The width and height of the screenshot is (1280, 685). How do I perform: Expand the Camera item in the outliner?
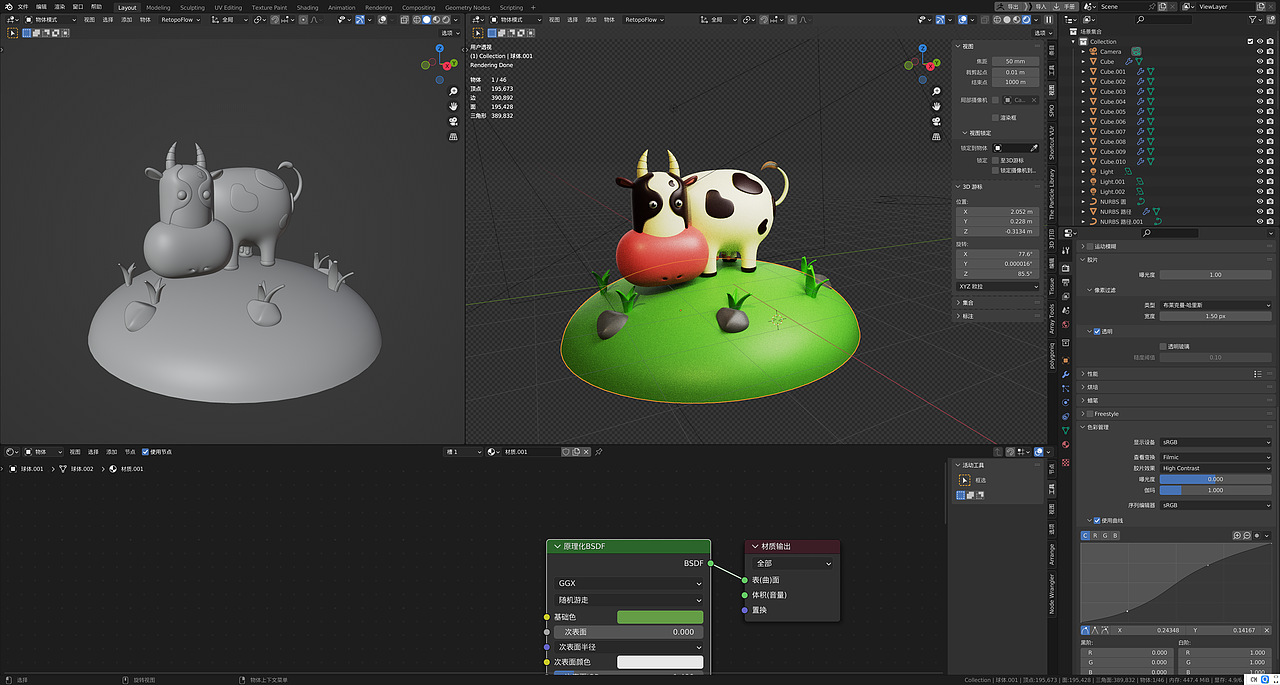click(1082, 51)
